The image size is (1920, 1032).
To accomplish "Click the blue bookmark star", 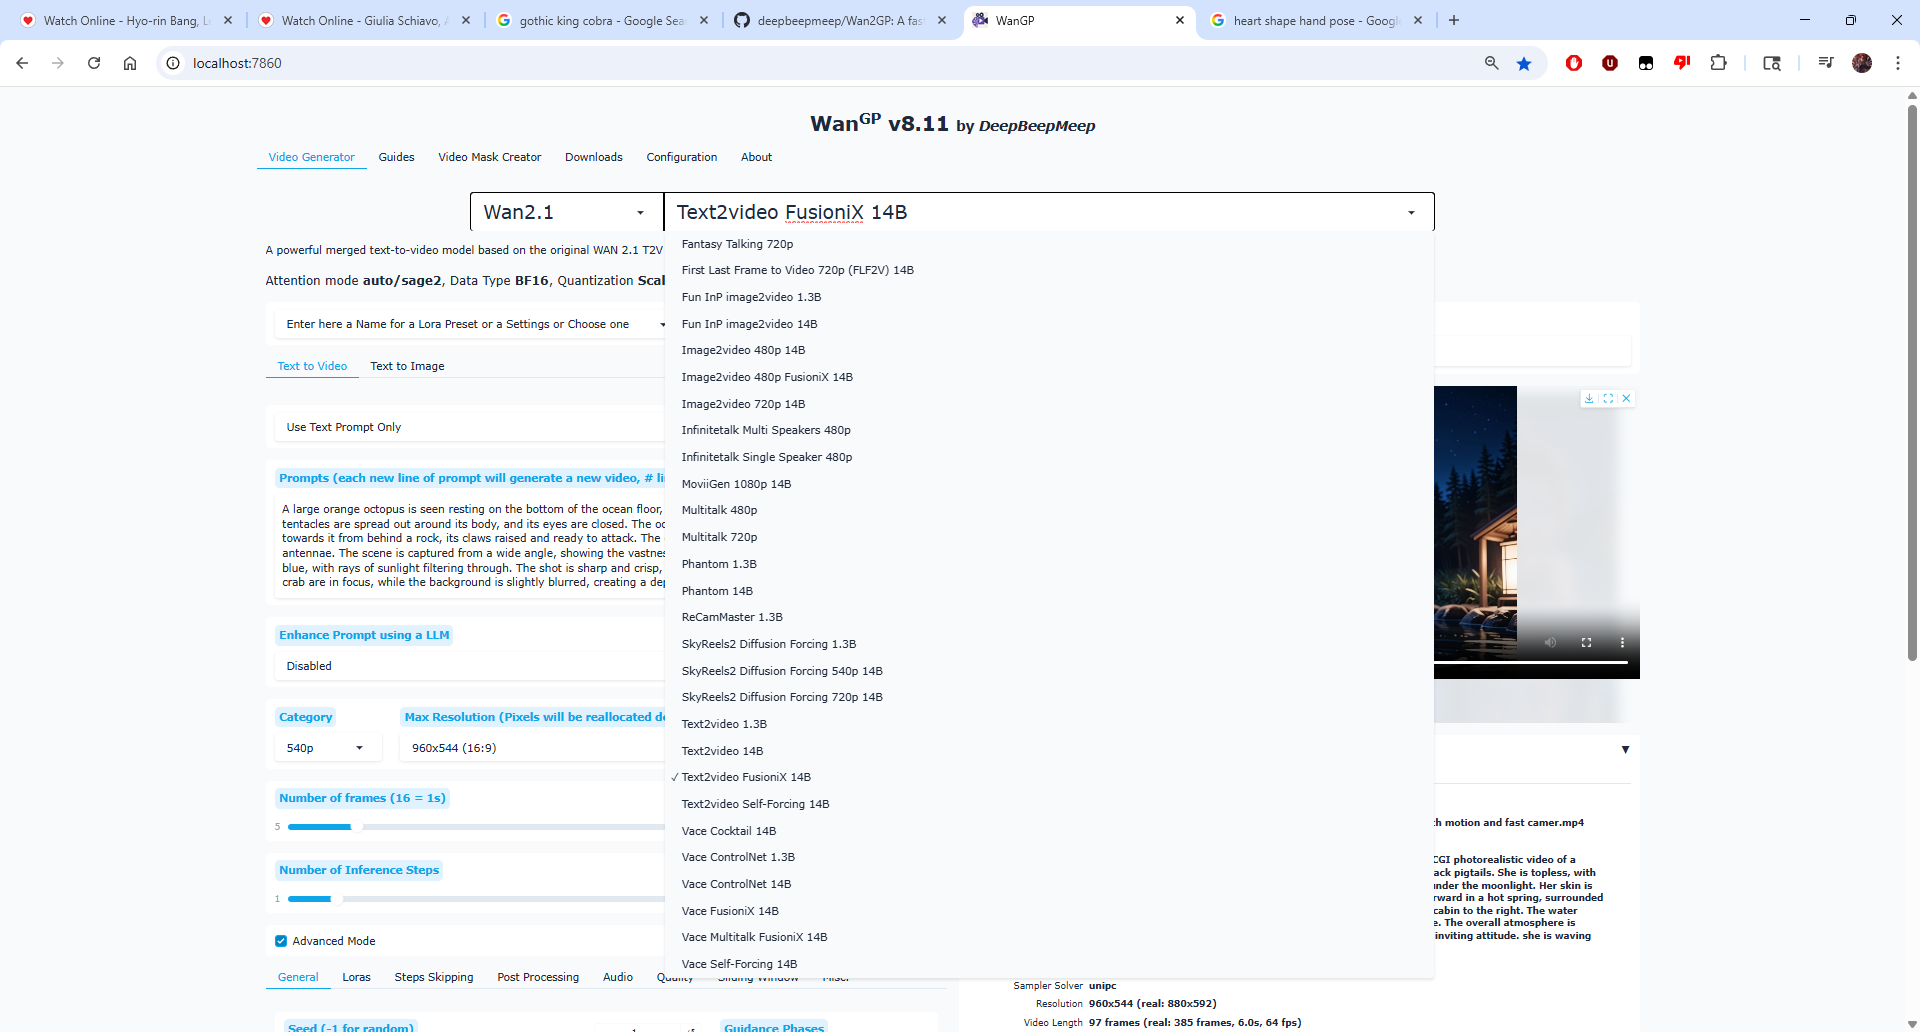I will click(x=1524, y=63).
